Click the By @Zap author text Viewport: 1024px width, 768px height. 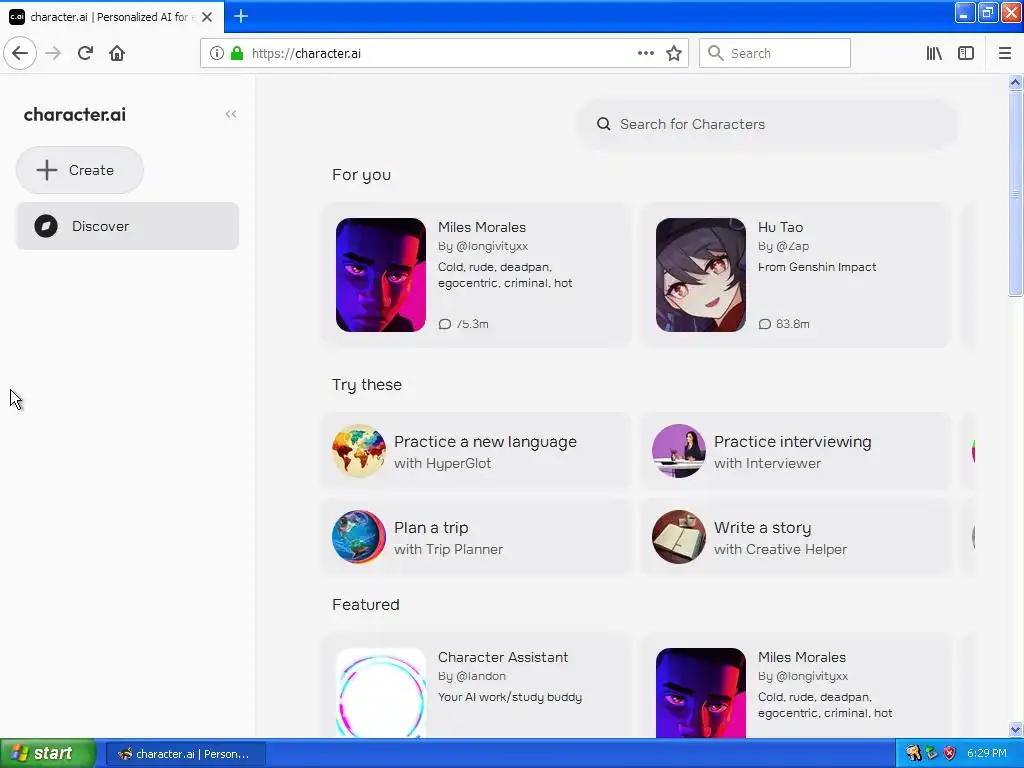click(784, 246)
